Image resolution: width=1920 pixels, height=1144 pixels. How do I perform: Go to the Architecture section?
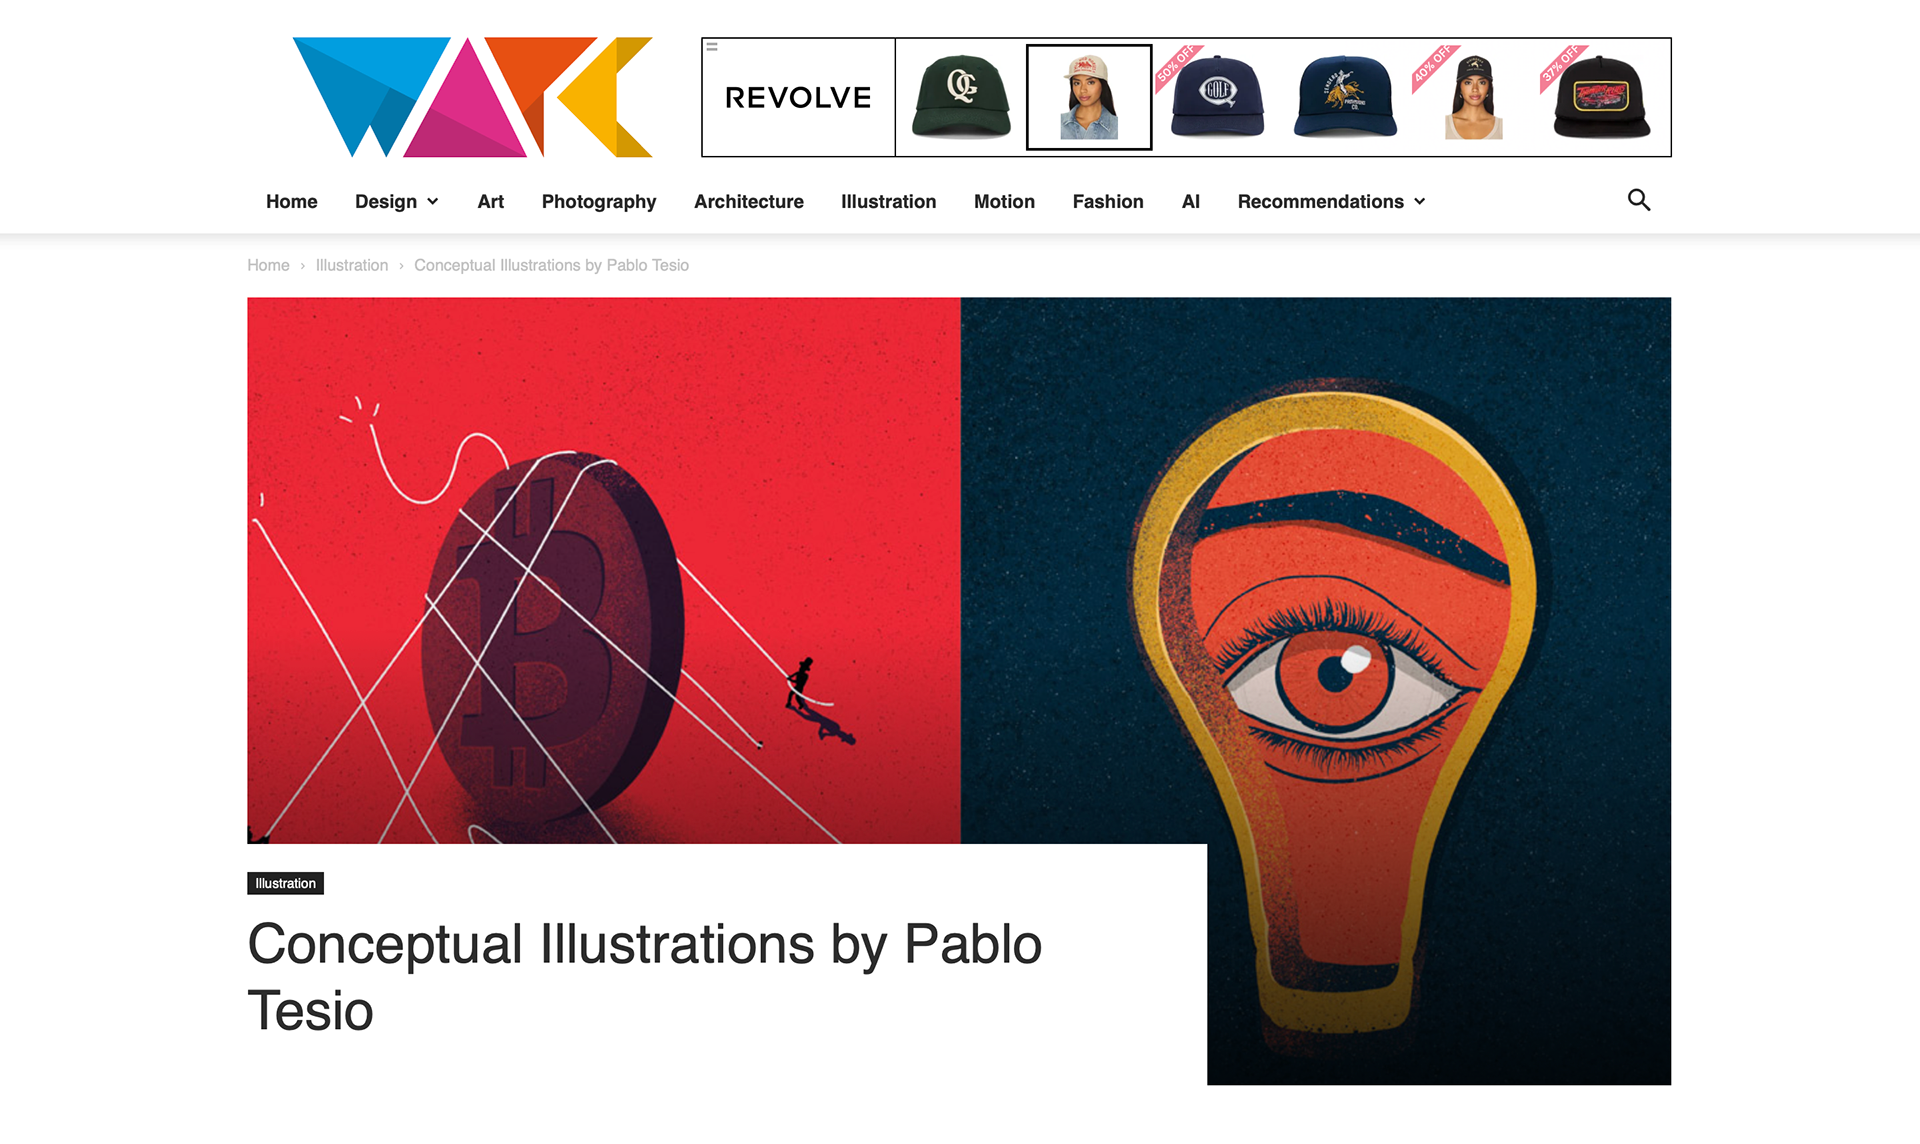pyautogui.click(x=749, y=201)
